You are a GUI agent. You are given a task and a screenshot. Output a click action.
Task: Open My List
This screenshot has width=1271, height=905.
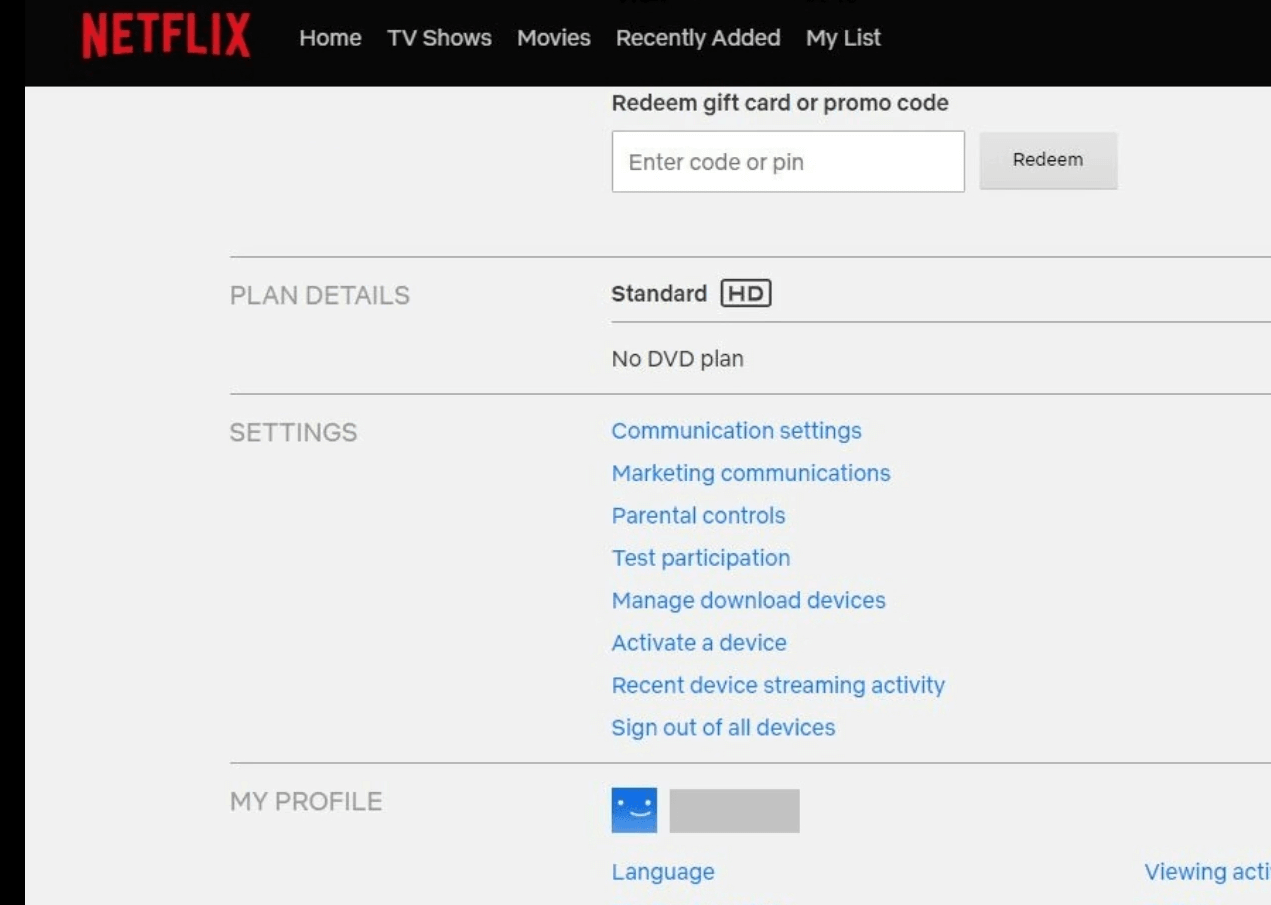point(843,38)
